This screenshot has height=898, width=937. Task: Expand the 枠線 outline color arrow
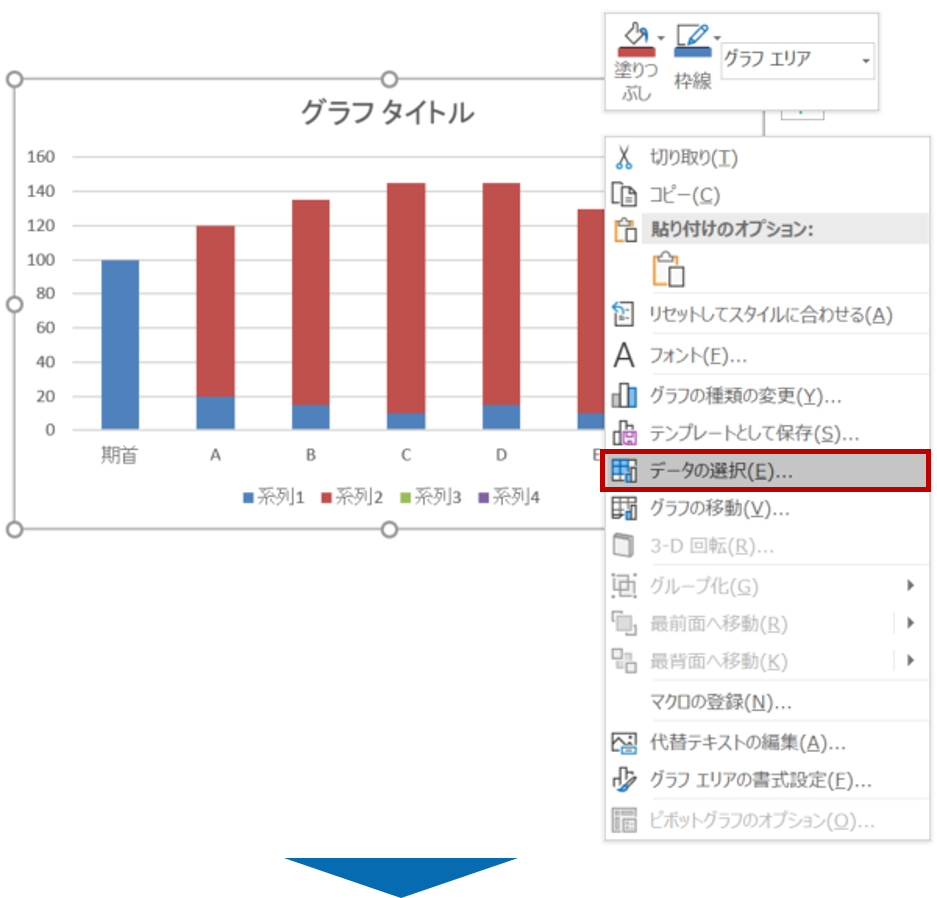[717, 38]
